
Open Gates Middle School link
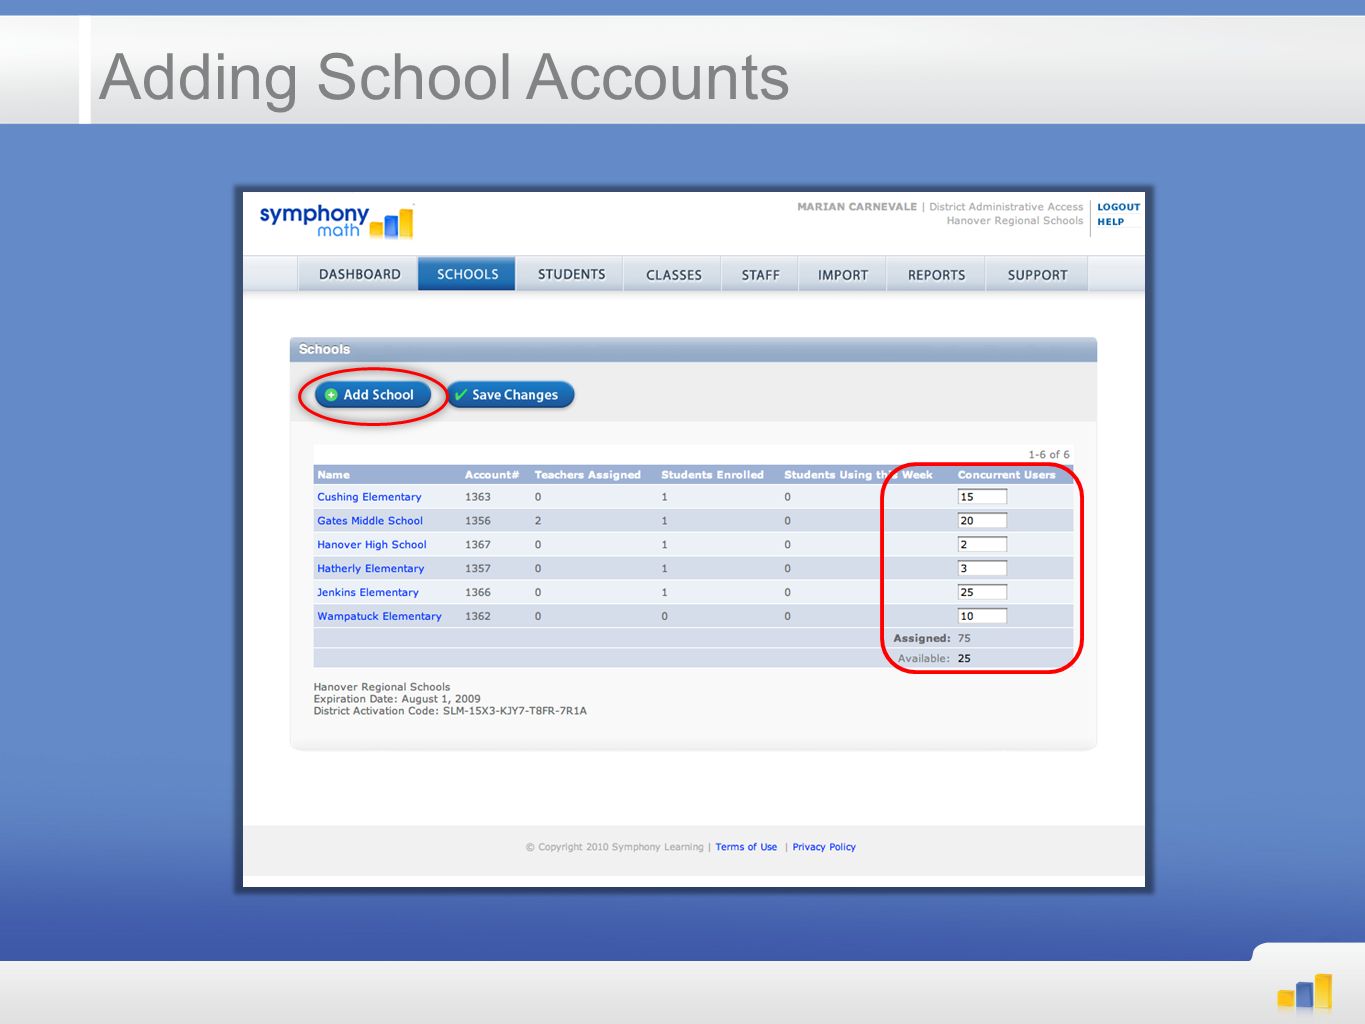pos(370,521)
